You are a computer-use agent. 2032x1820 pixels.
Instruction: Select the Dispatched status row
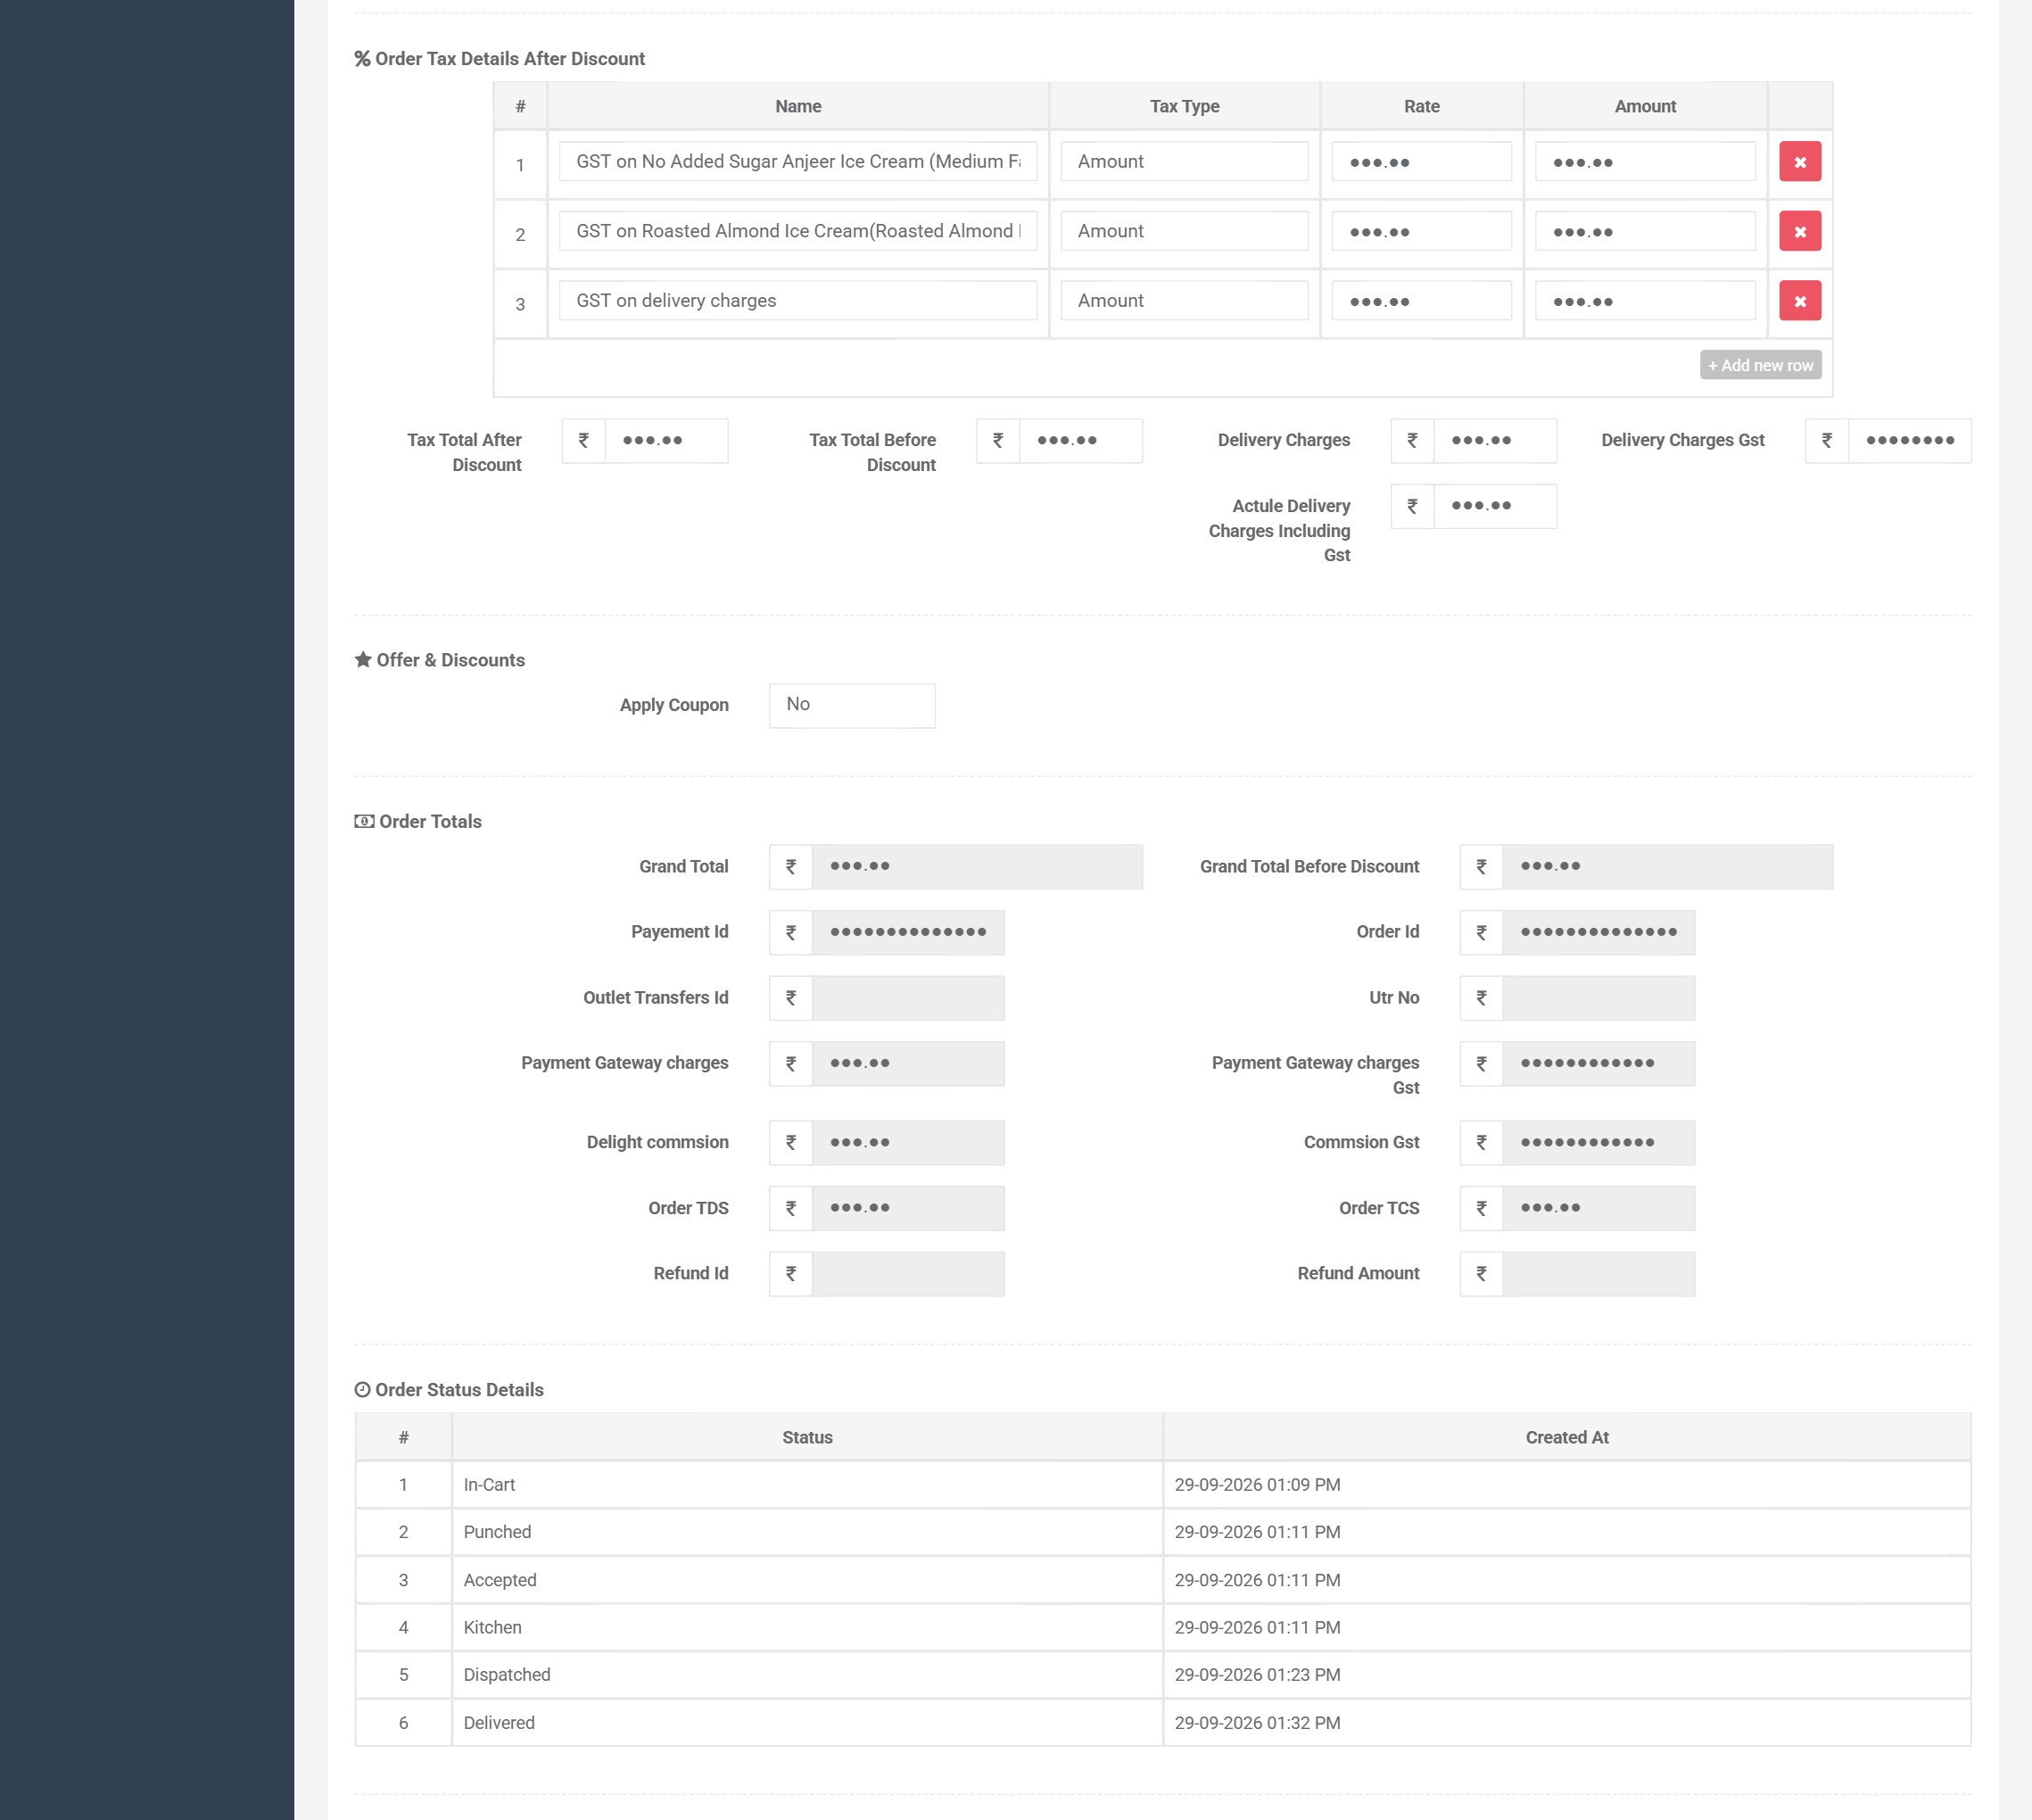tap(1162, 1675)
